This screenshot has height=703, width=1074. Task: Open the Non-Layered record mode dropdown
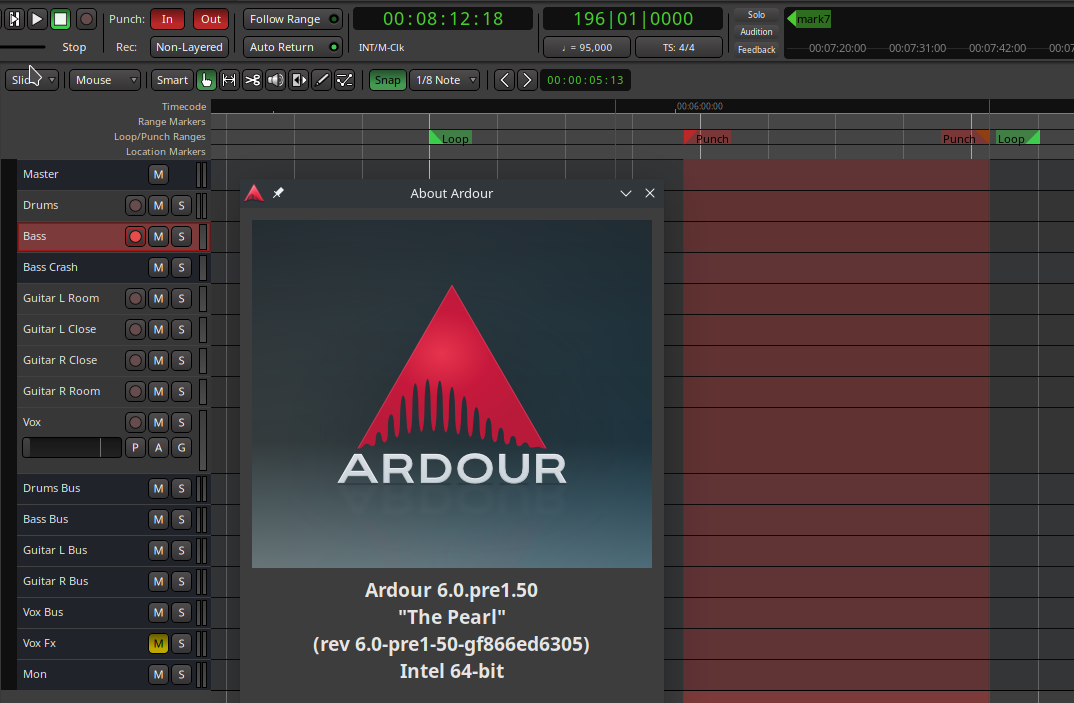190,47
